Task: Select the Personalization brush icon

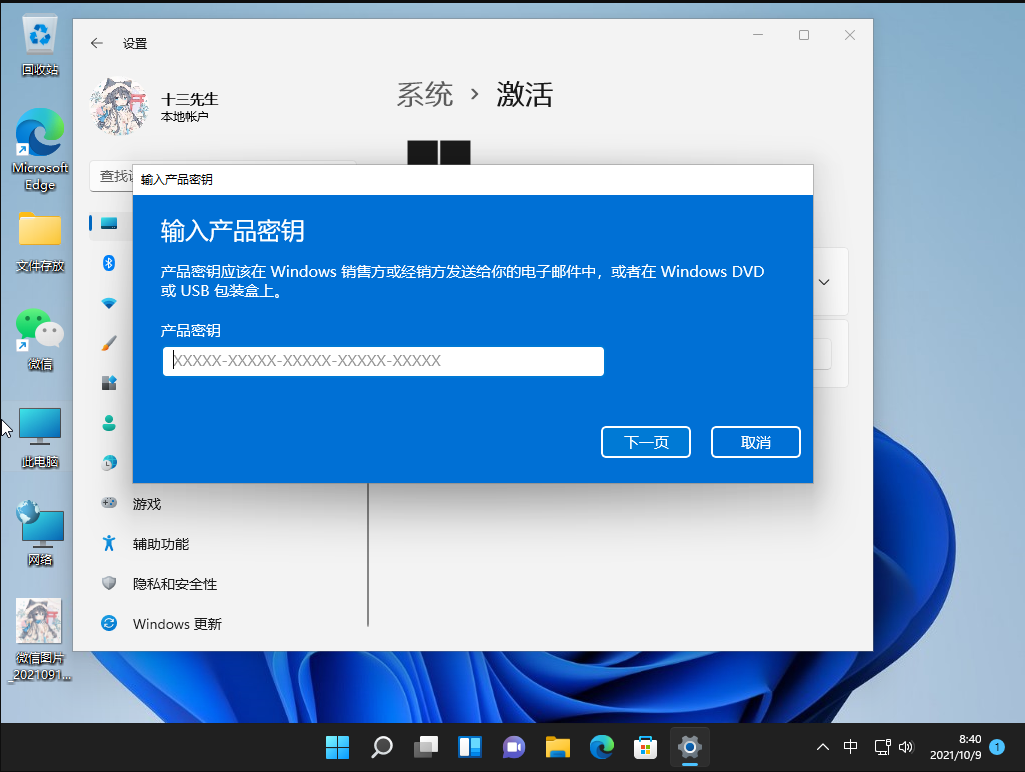Action: coord(108,342)
